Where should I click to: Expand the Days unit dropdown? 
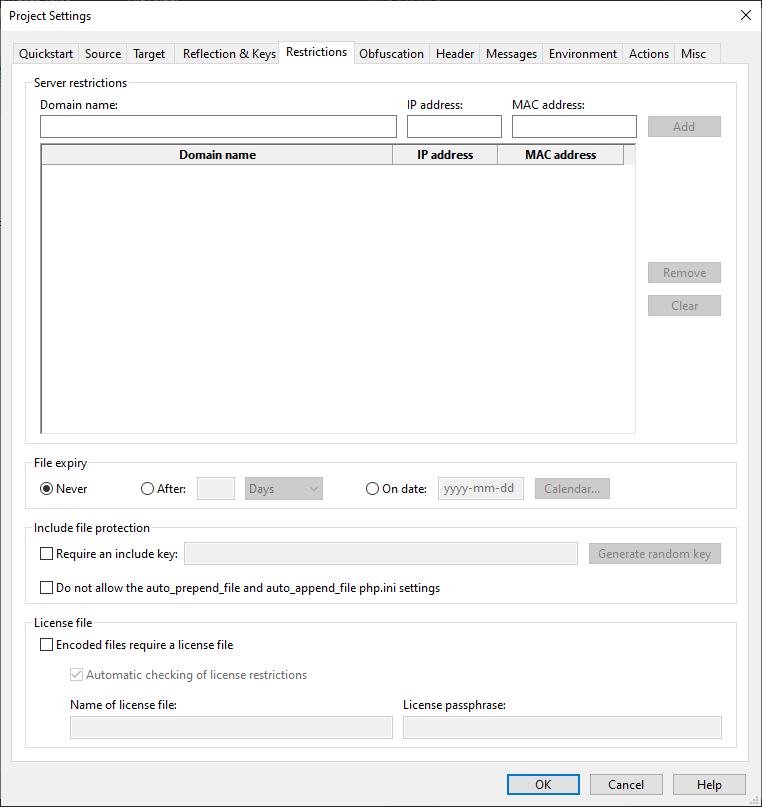[x=284, y=489]
